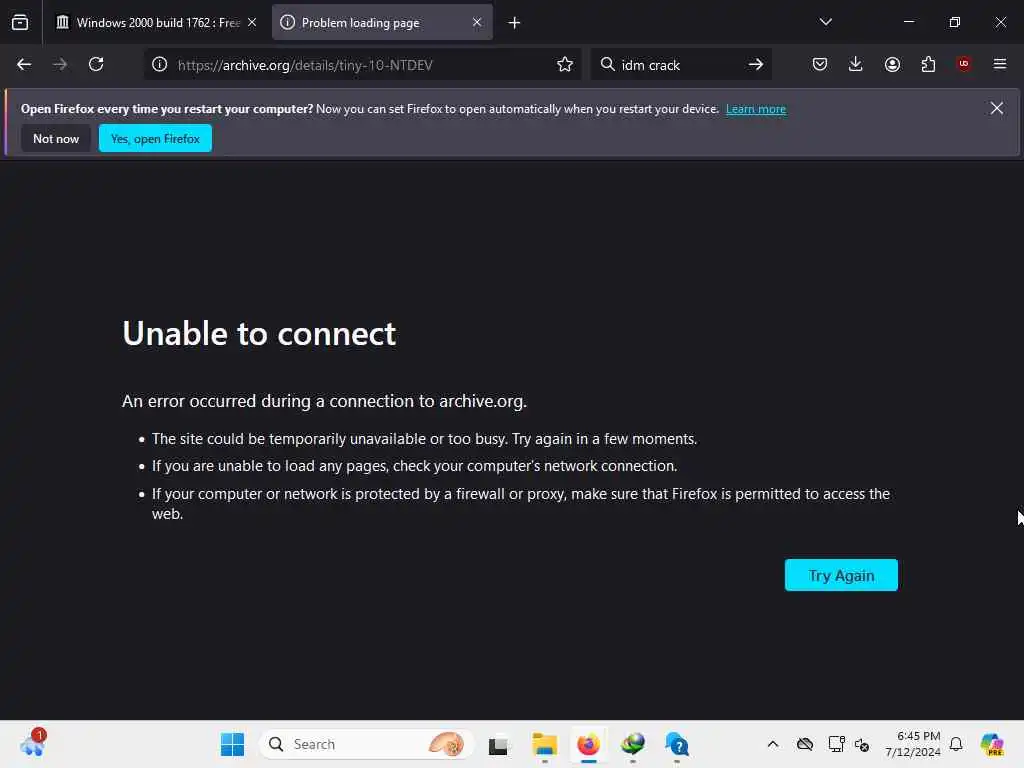
Task: Open the Extensions panel
Action: (x=928, y=64)
